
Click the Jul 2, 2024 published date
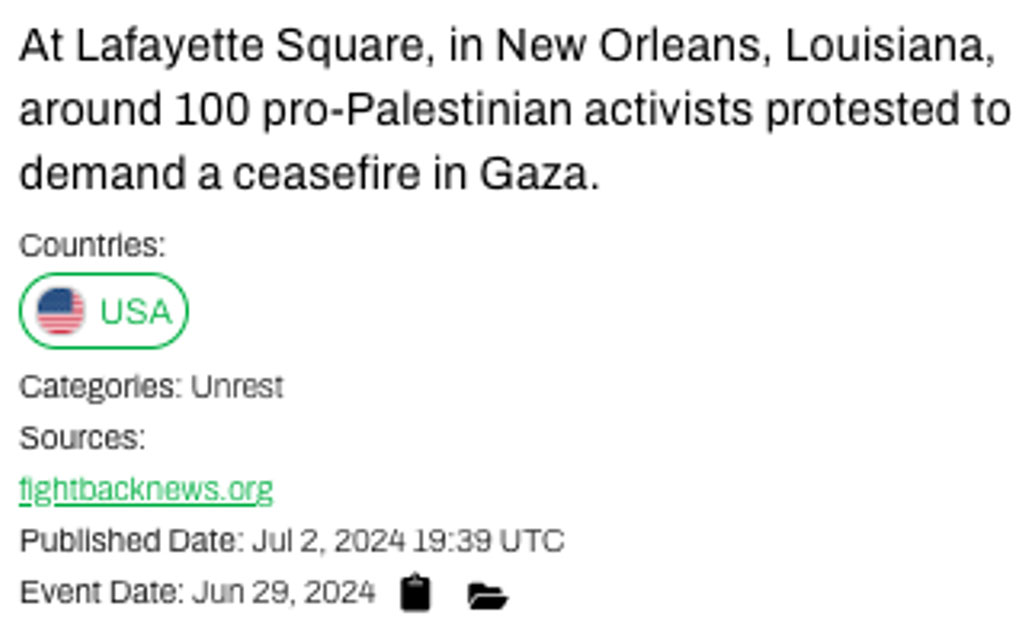coord(328,541)
